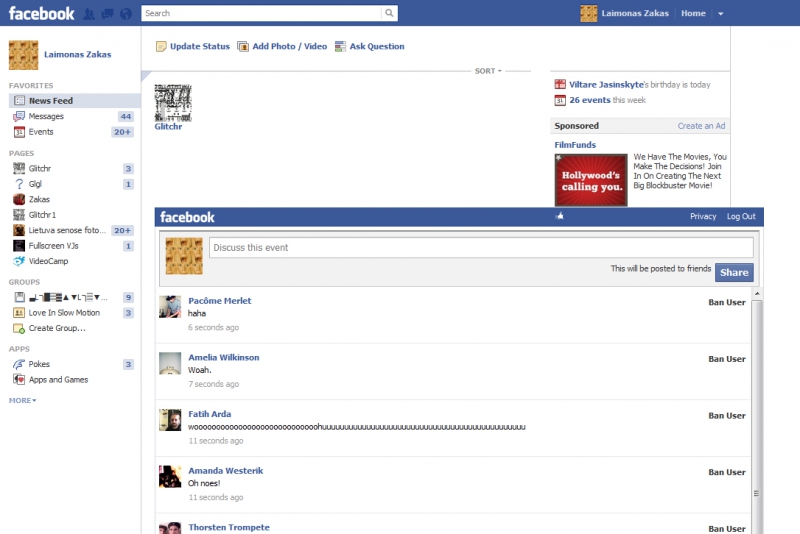Click the Hollywood's calling you ad image
800x534 pixels.
(x=591, y=180)
